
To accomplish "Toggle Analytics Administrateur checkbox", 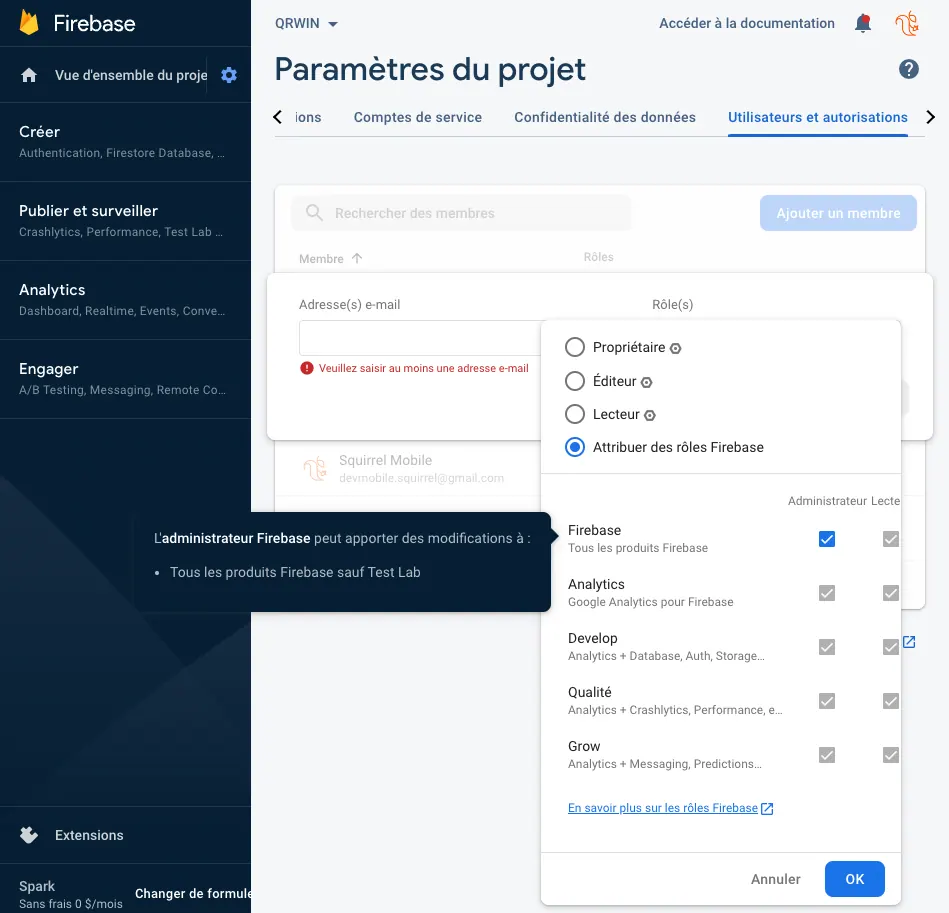I will click(827, 593).
